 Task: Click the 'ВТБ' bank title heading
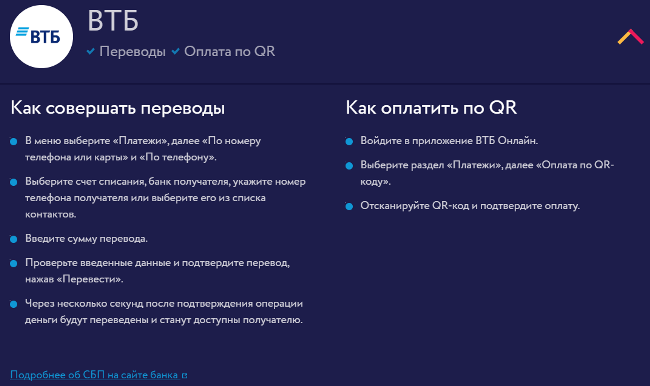[113, 21]
